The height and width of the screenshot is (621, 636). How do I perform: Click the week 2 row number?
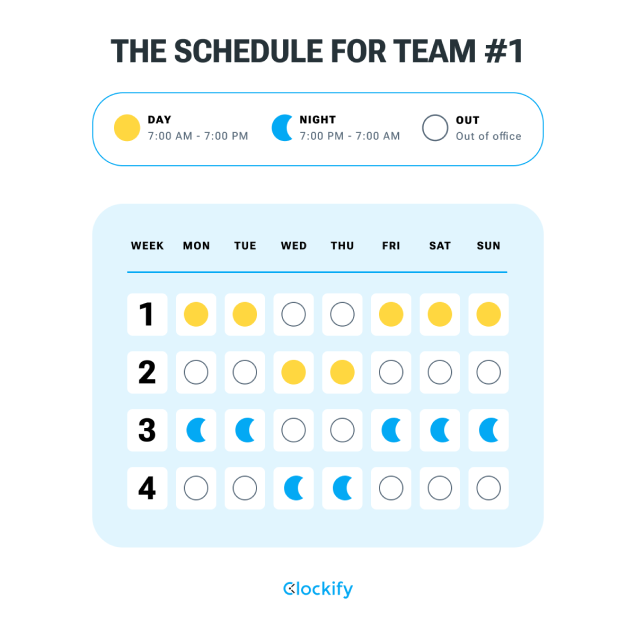click(x=147, y=372)
